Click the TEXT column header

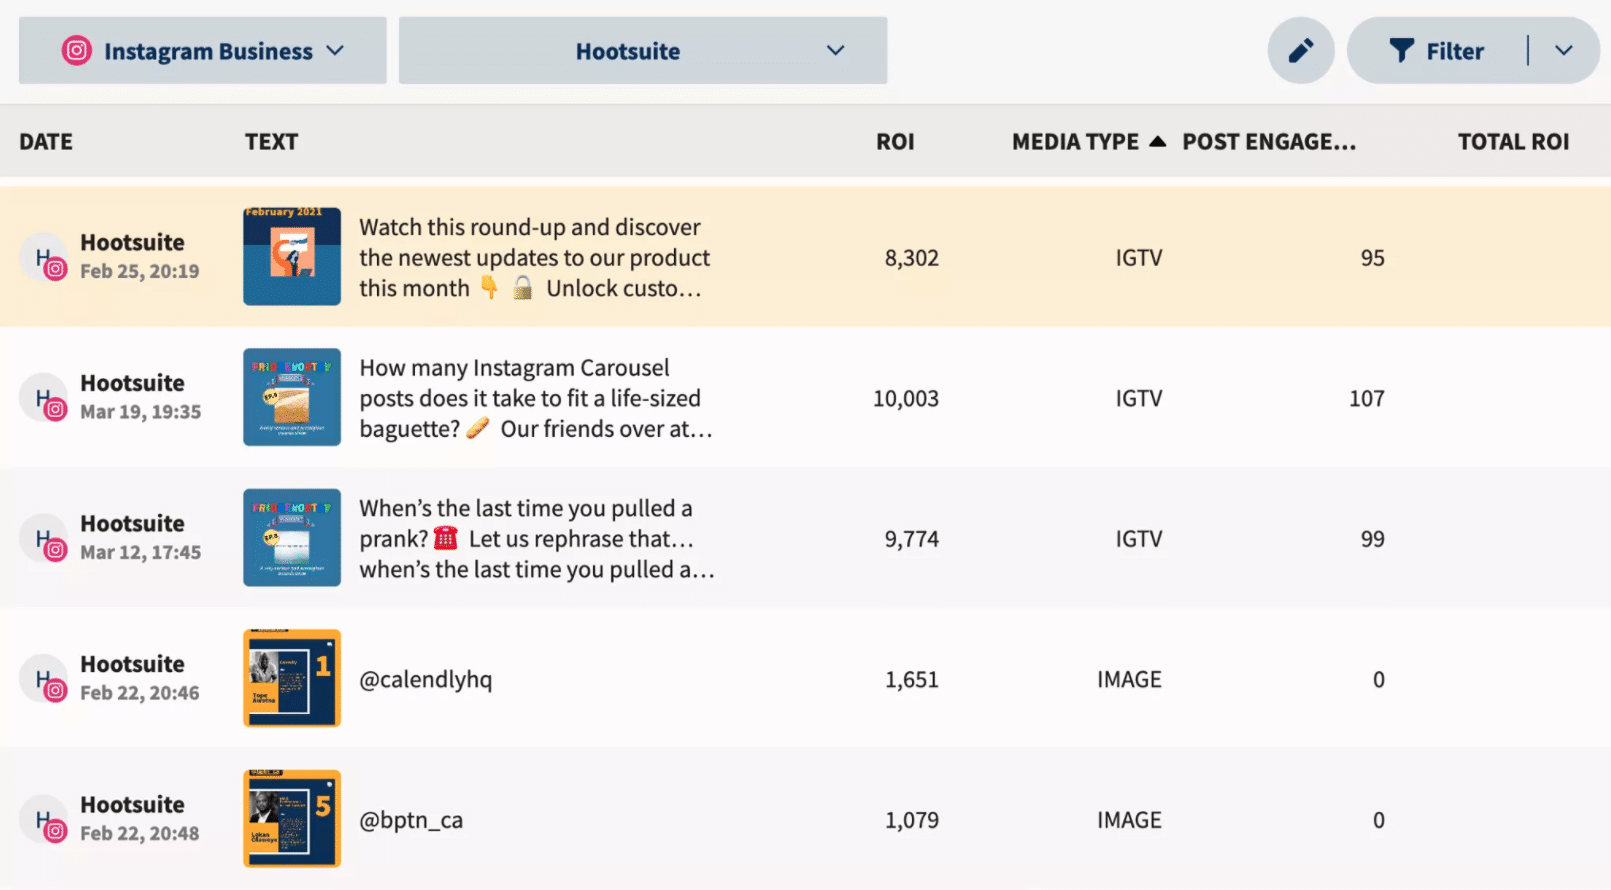pos(272,142)
